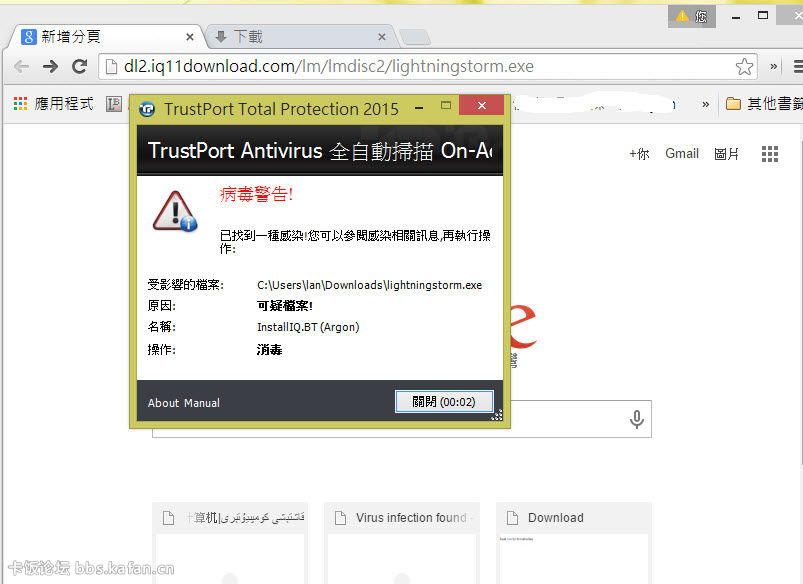This screenshot has width=803, height=584.
Task: Open a new tab with the blank tab button
Action: coord(414,38)
